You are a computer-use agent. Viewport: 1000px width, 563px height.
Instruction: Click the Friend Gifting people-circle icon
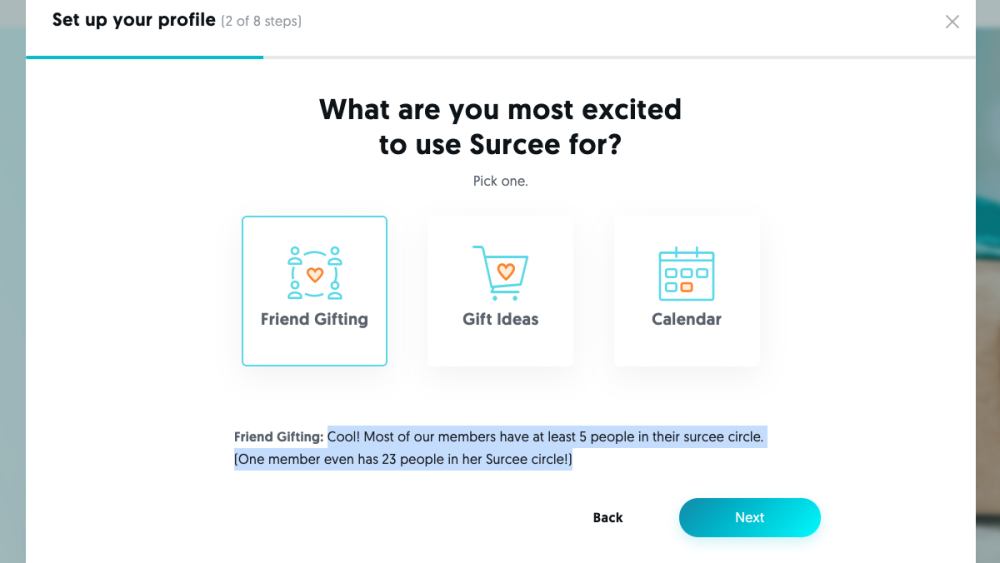[x=314, y=272]
